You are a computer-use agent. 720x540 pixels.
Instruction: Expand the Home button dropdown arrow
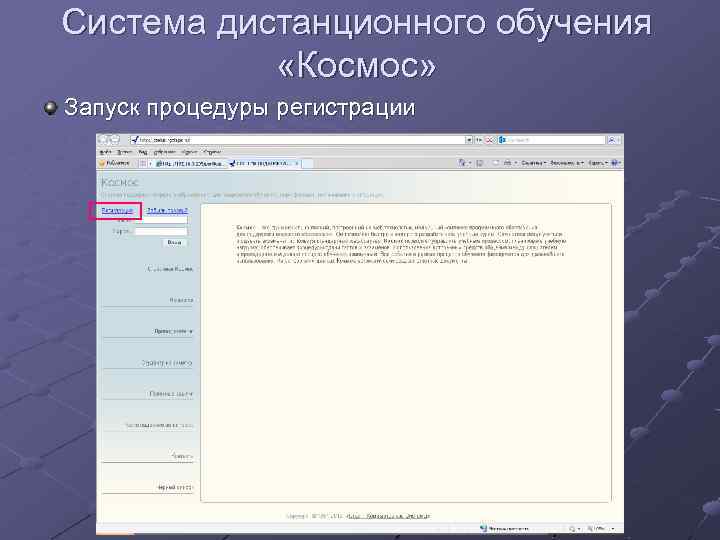pos(469,163)
